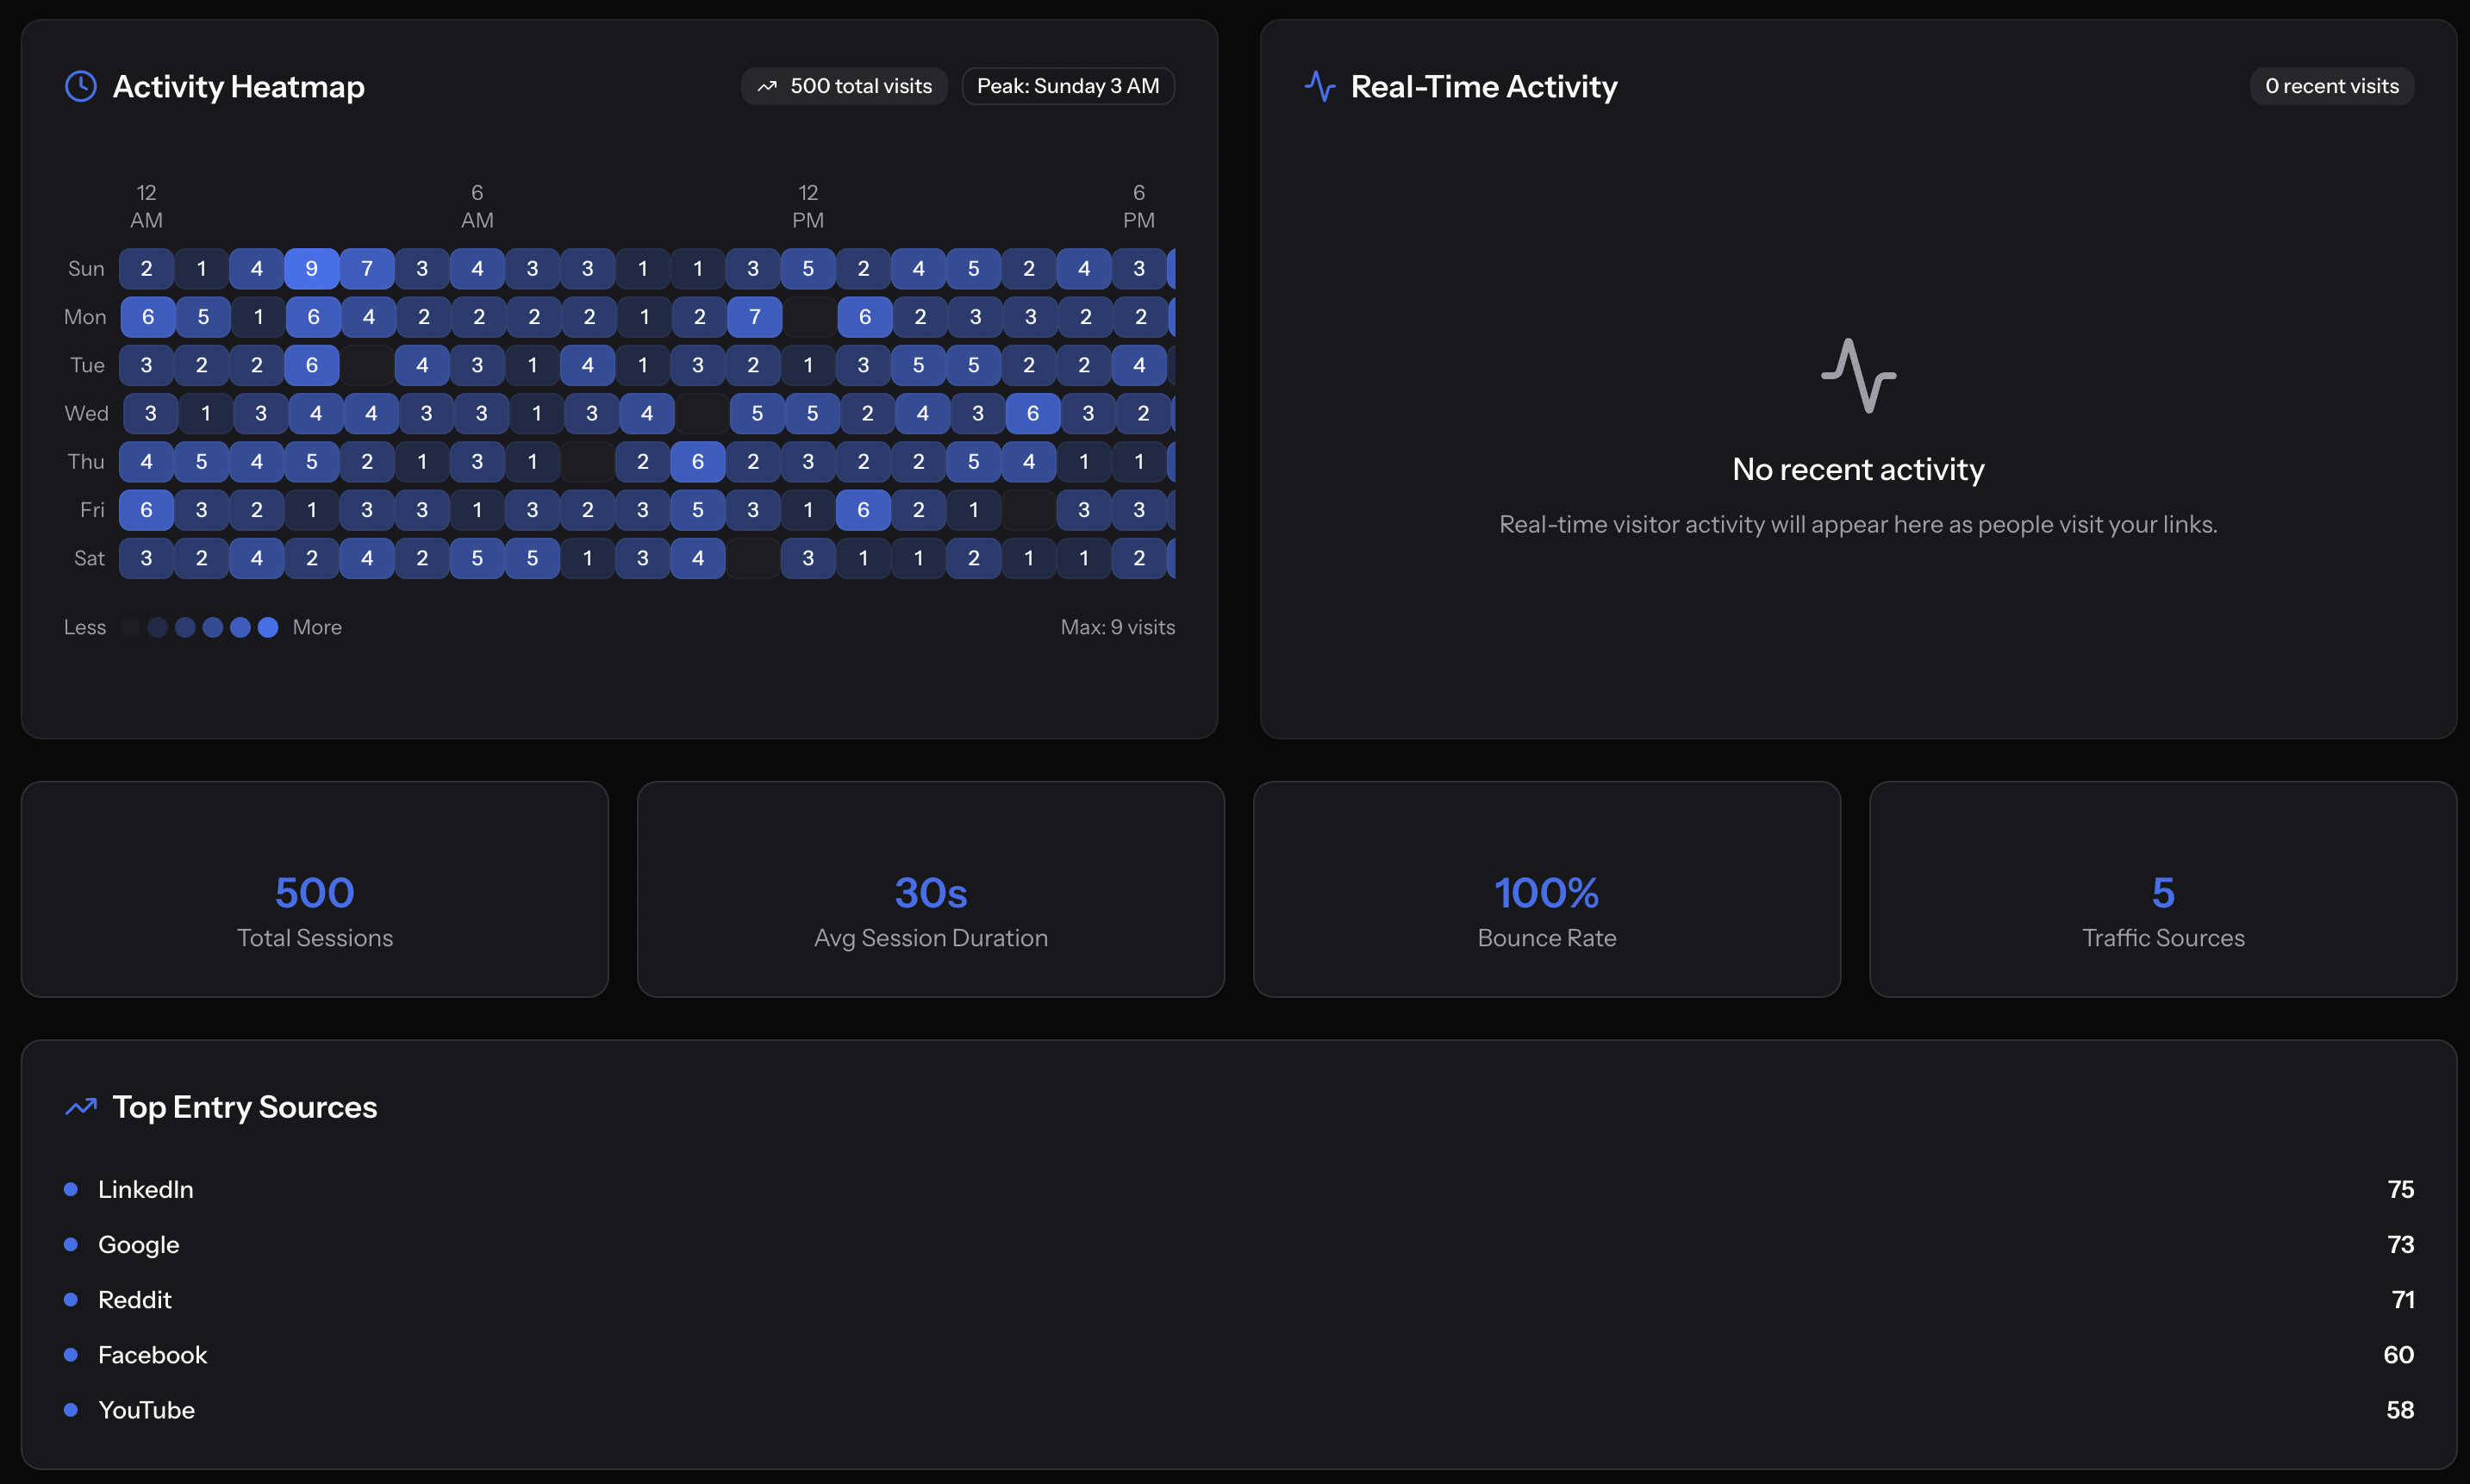2470x1484 pixels.
Task: Select the Sunday heatmap cell showing 7
Action: pyautogui.click(x=367, y=268)
